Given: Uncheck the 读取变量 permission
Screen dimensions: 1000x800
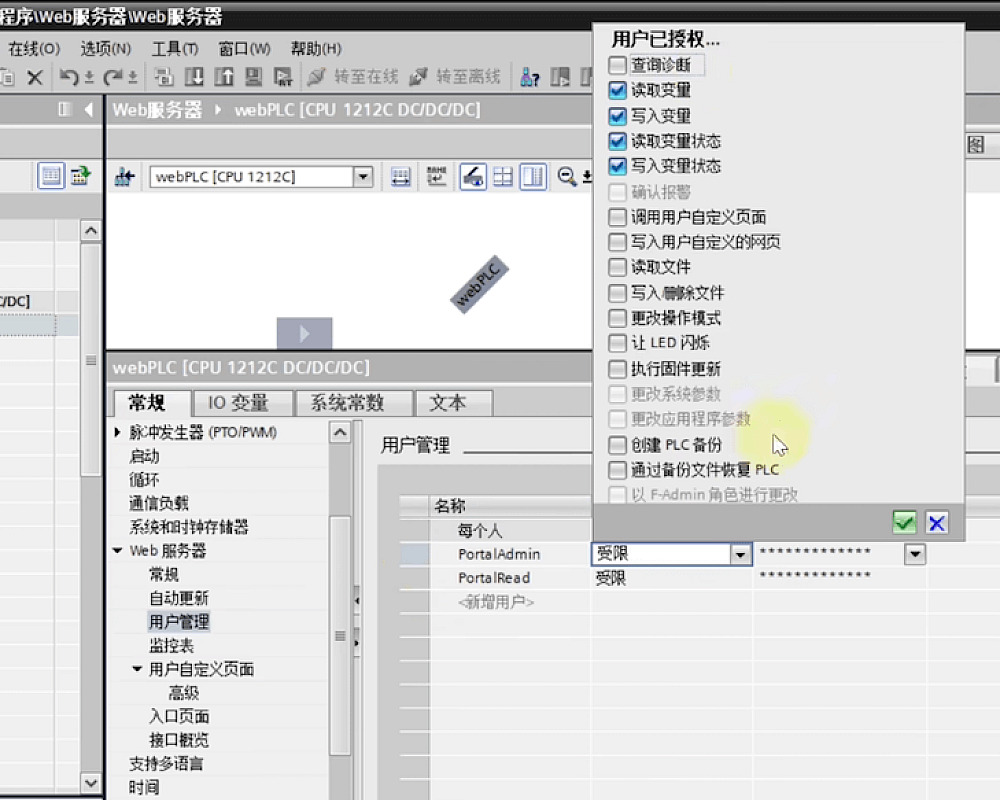Looking at the screenshot, I should pos(619,89).
